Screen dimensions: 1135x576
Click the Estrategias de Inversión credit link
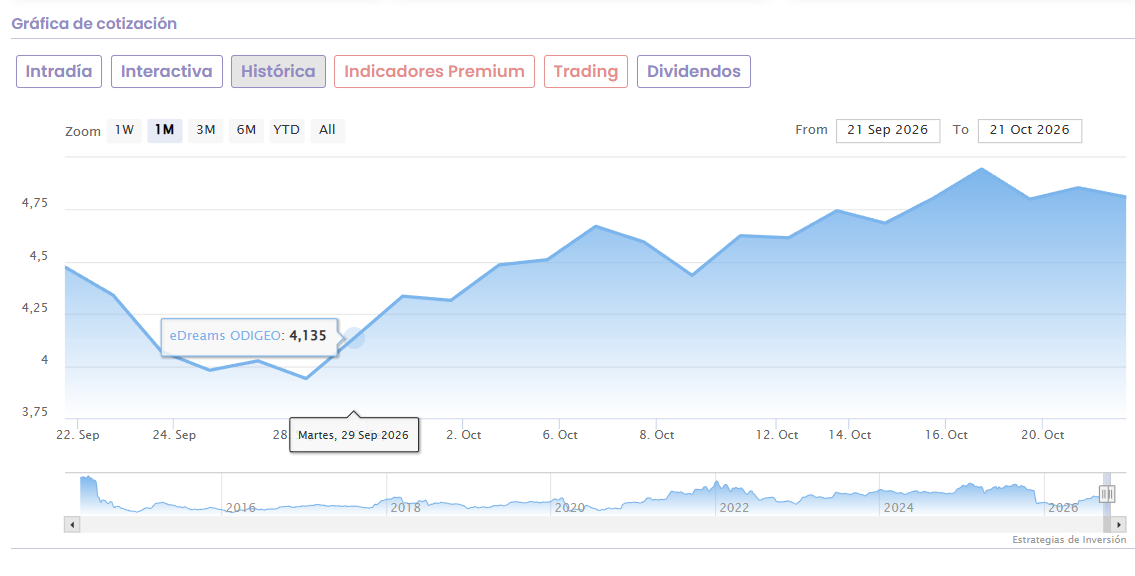click(1069, 540)
